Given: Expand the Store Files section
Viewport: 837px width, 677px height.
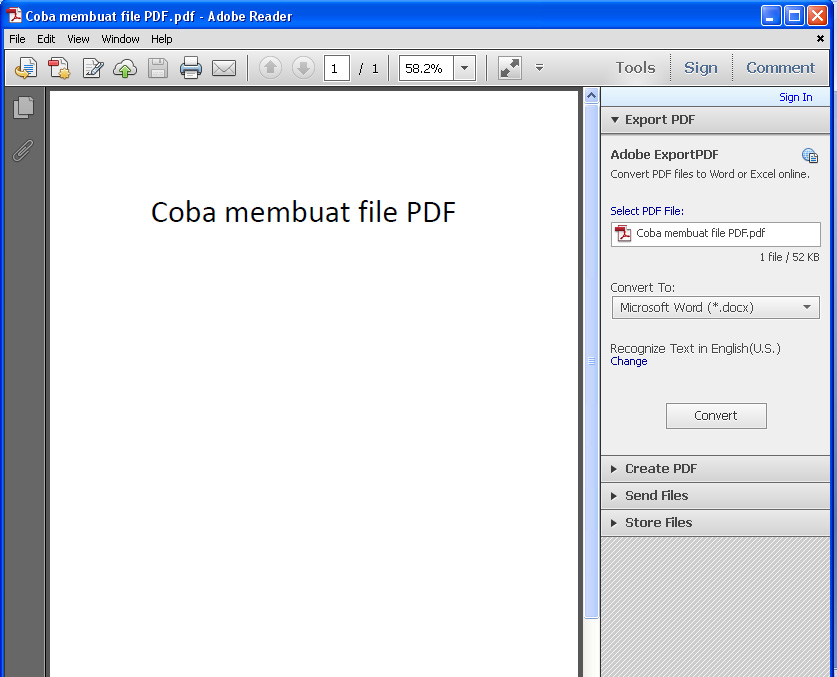Looking at the screenshot, I should click(715, 523).
